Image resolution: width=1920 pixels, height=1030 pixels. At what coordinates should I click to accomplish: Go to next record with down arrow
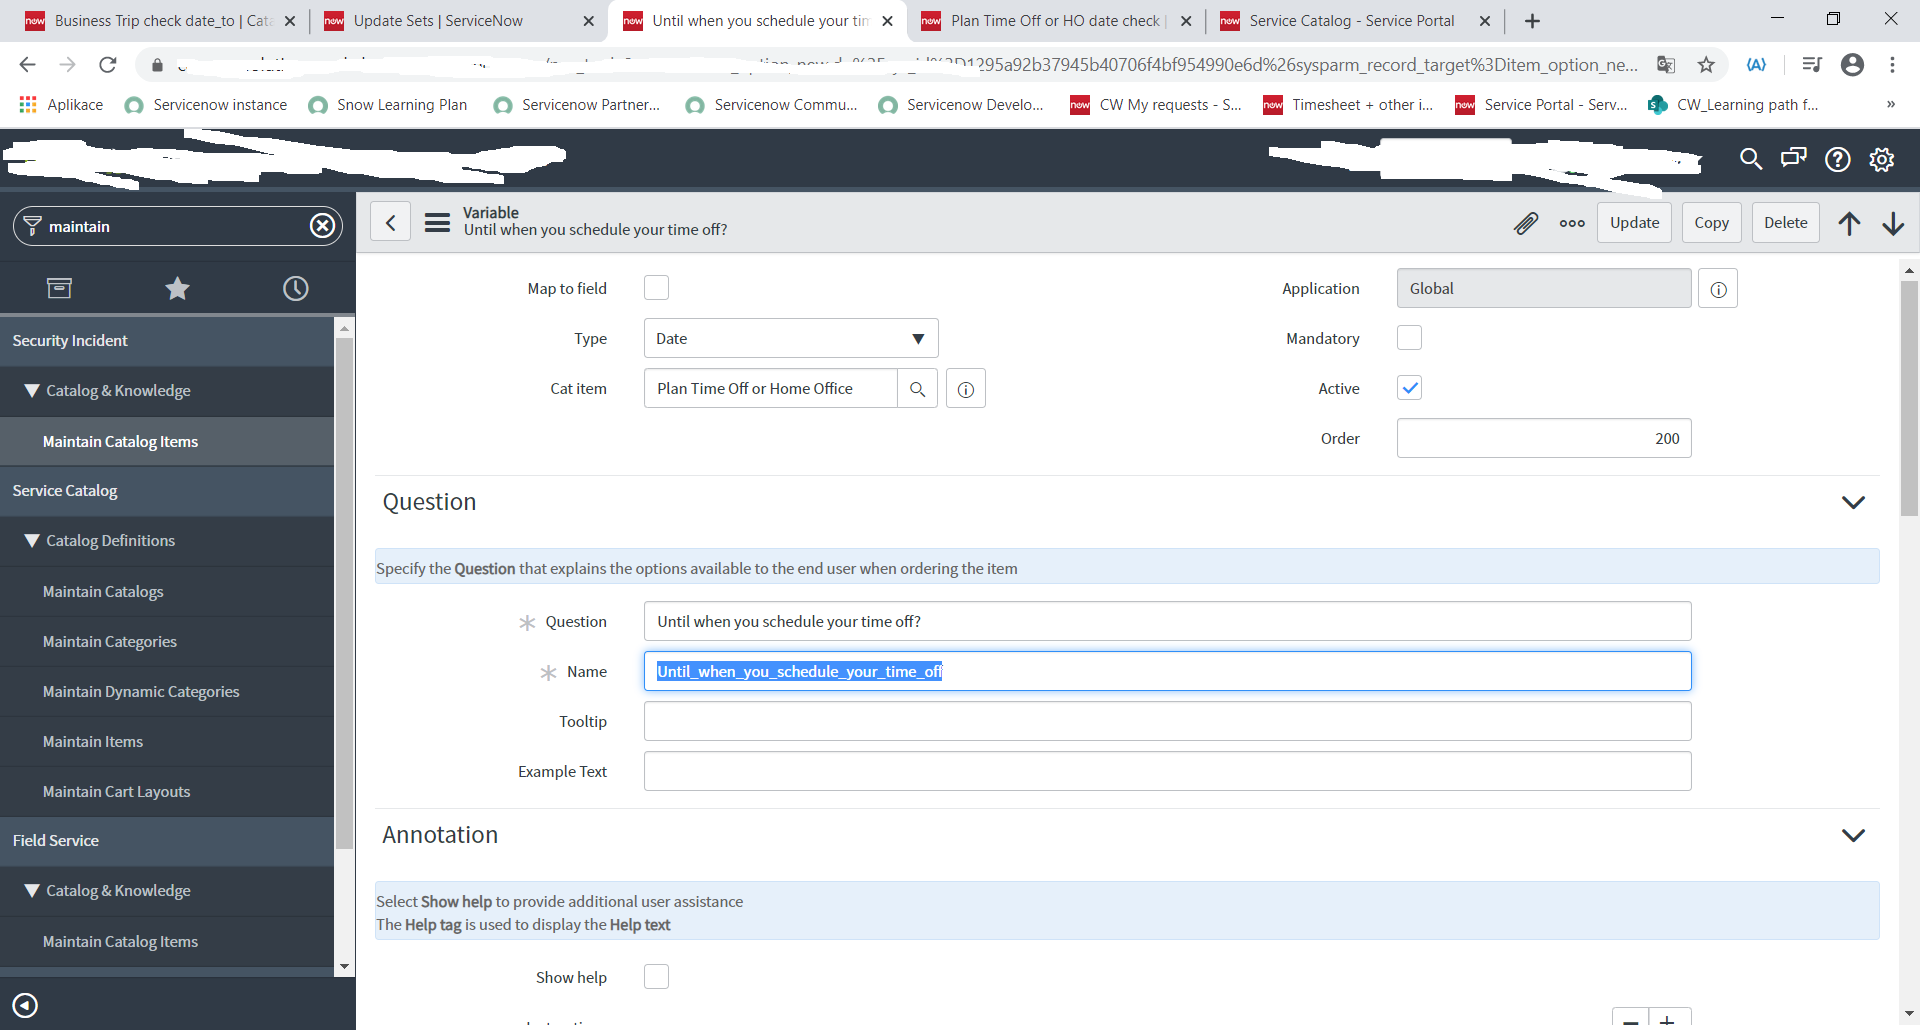[x=1893, y=223]
